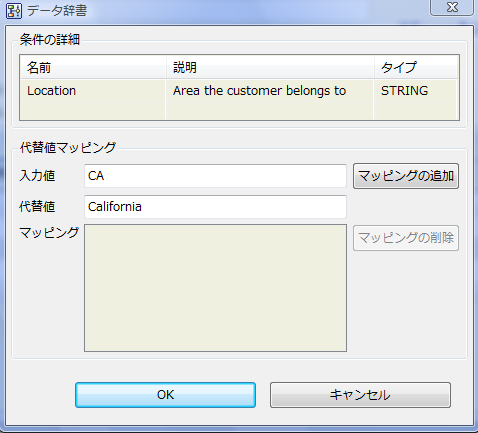Select the STRING type cell

click(416, 91)
